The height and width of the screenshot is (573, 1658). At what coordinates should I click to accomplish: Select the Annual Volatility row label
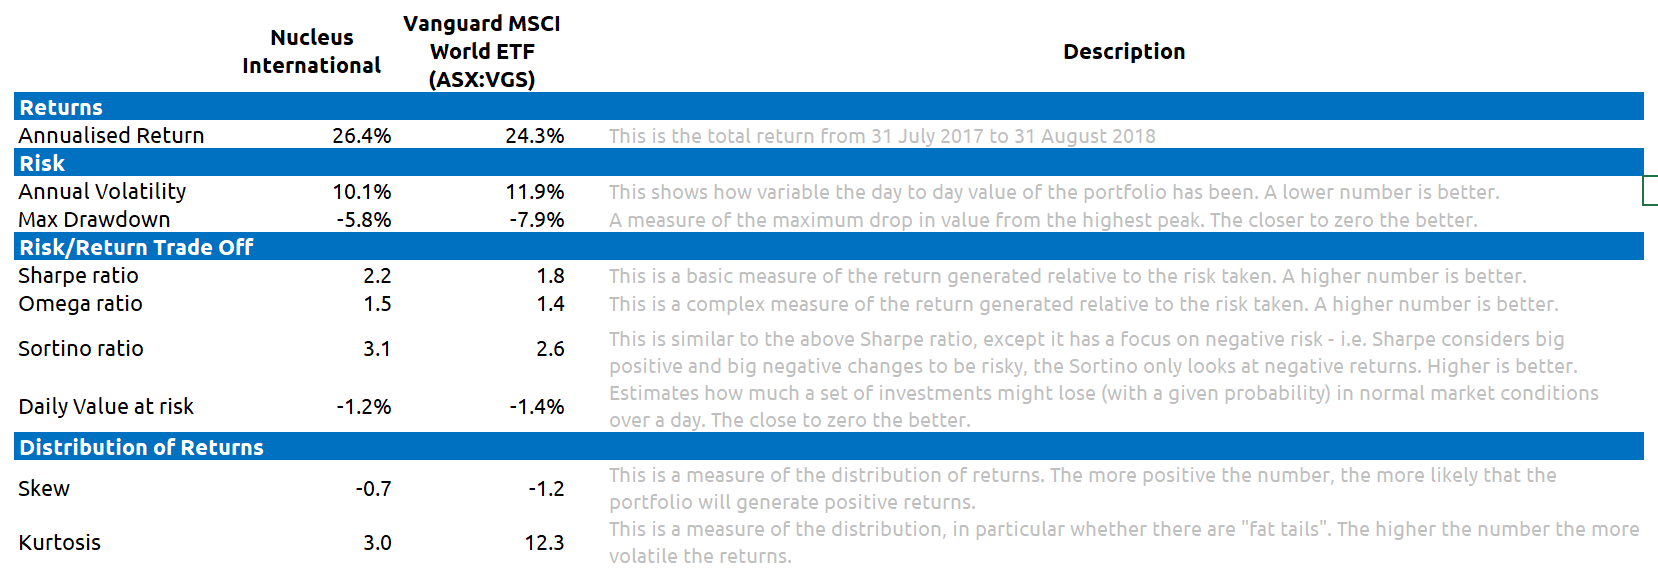coord(102,191)
